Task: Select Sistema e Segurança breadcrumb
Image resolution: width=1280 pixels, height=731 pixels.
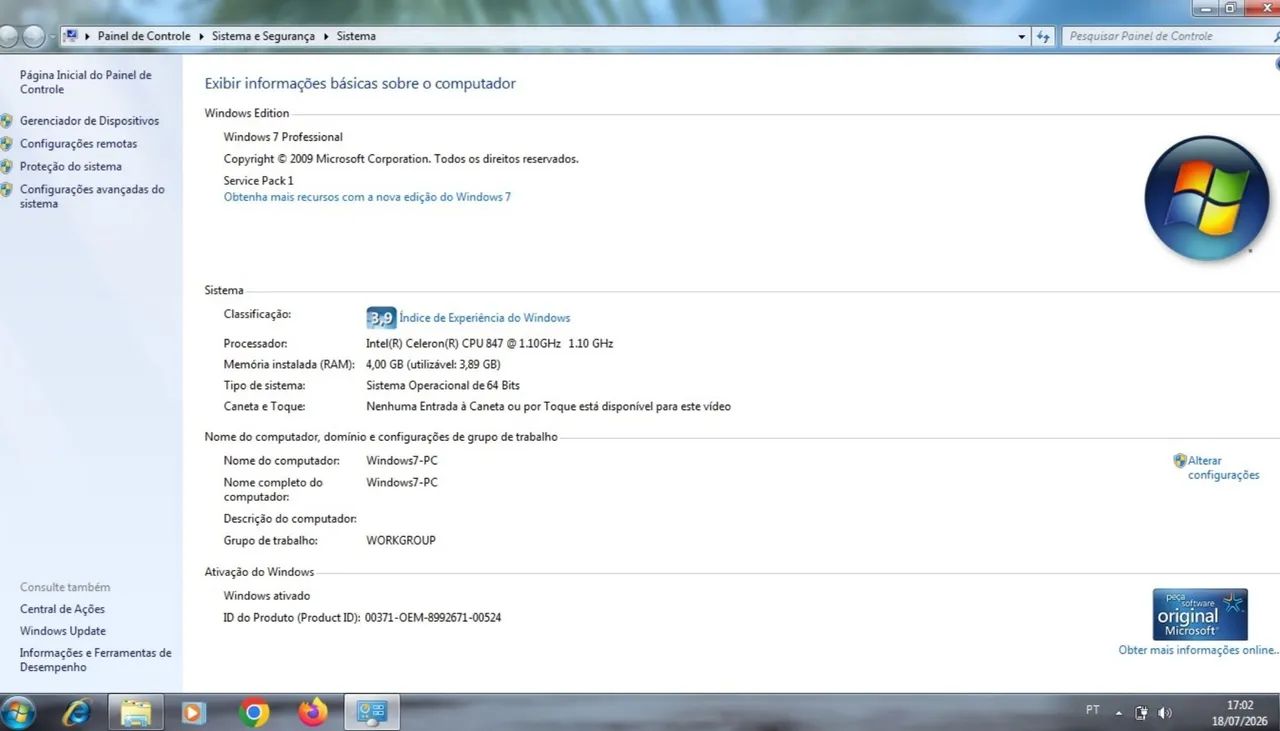Action: click(x=263, y=36)
